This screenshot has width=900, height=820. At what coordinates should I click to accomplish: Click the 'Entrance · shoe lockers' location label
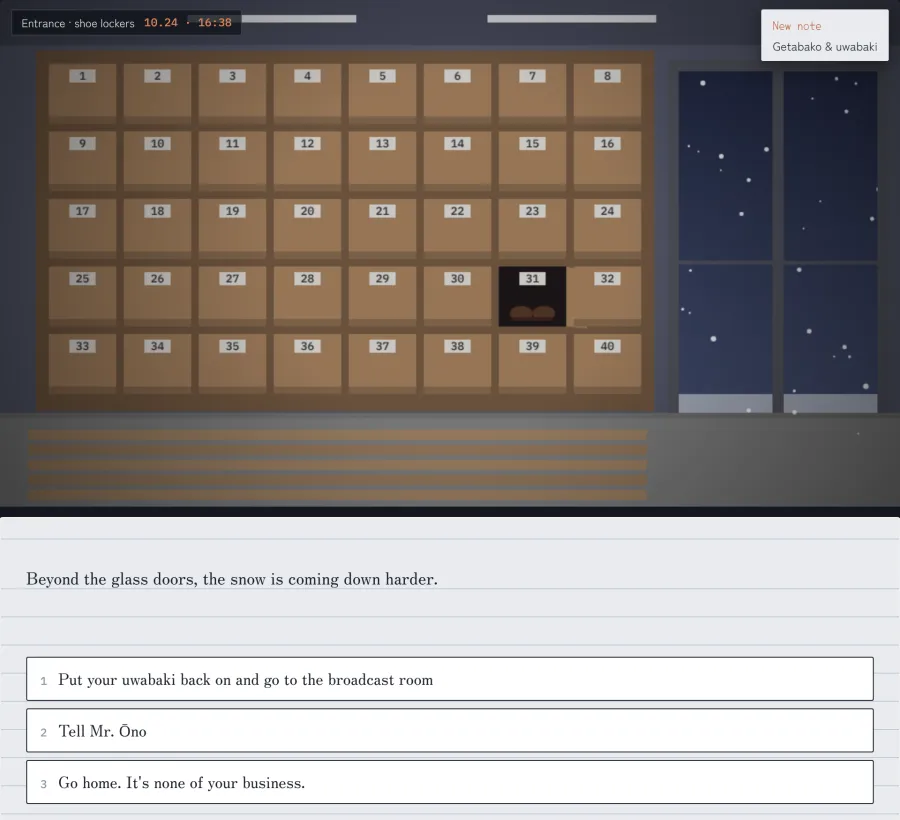(77, 24)
